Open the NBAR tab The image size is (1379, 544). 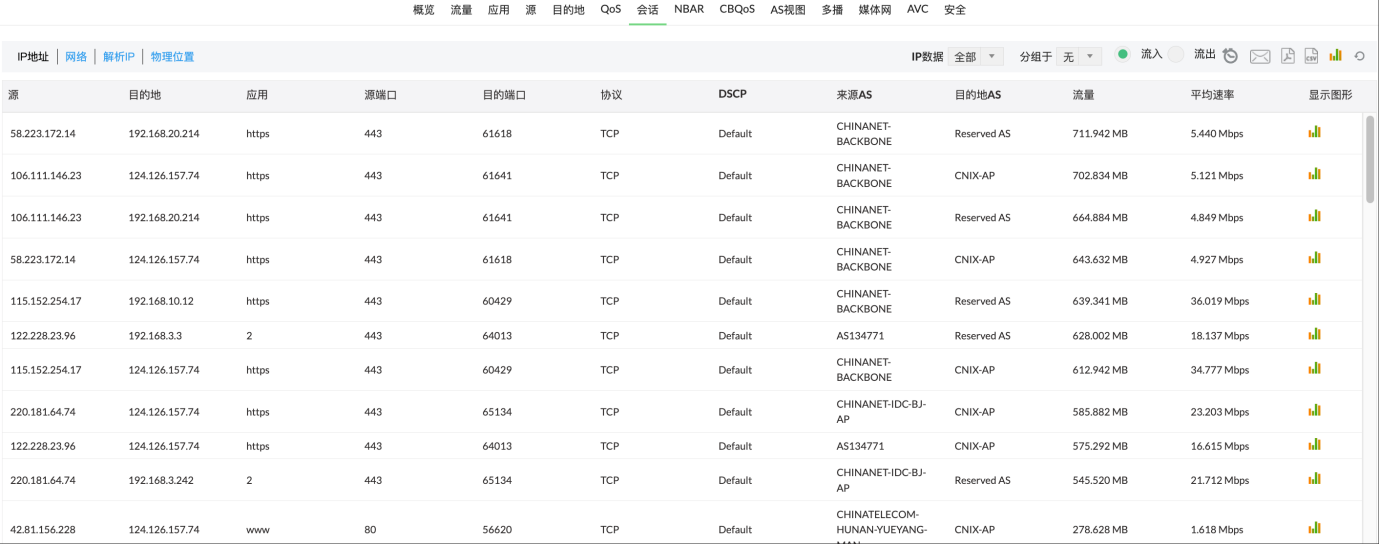tap(689, 10)
